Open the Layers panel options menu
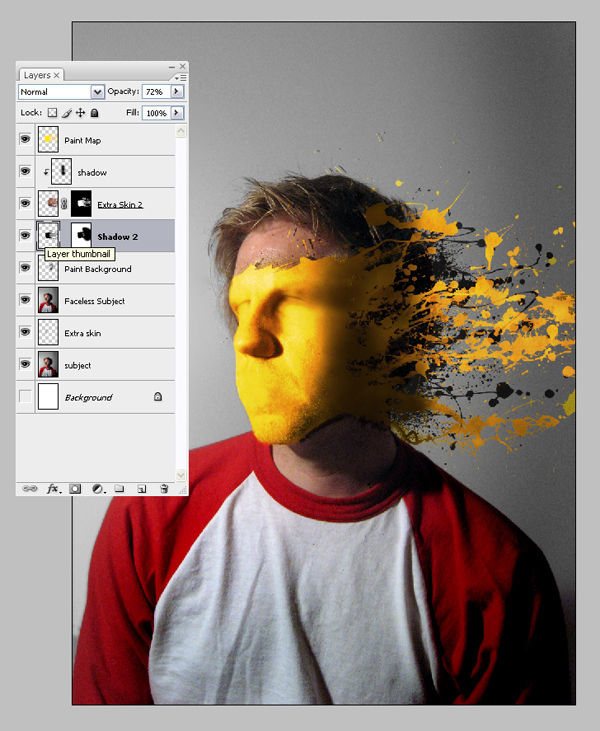Viewport: 600px width, 731px height. coord(180,77)
